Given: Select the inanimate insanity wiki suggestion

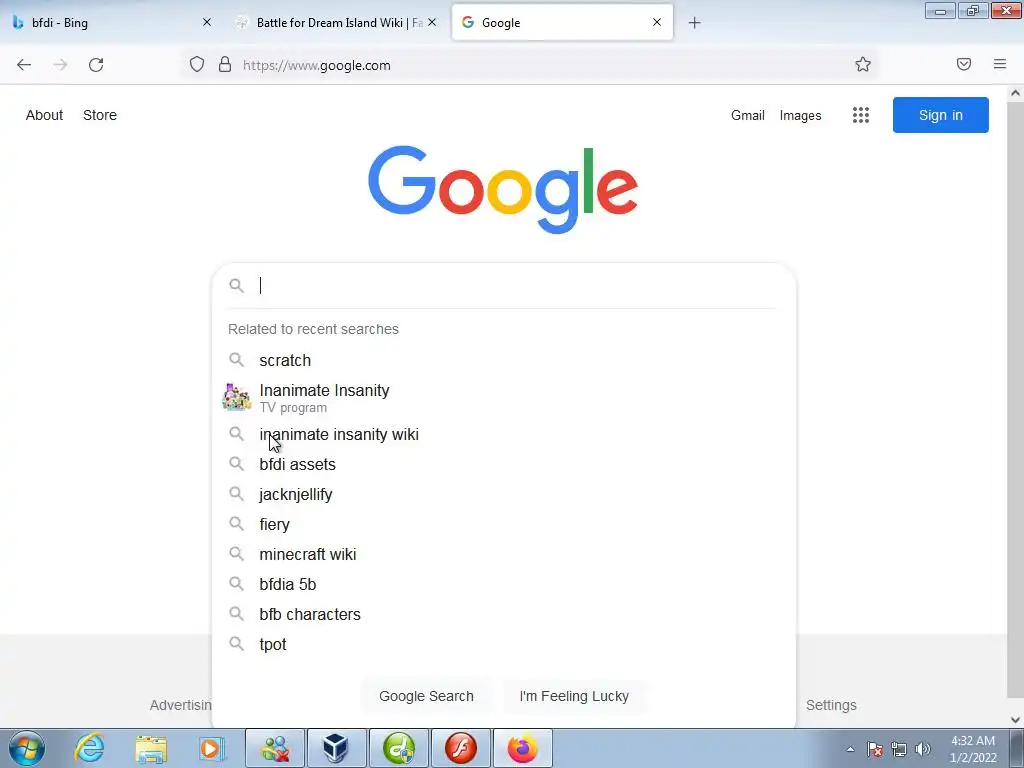Looking at the screenshot, I should [504, 434].
